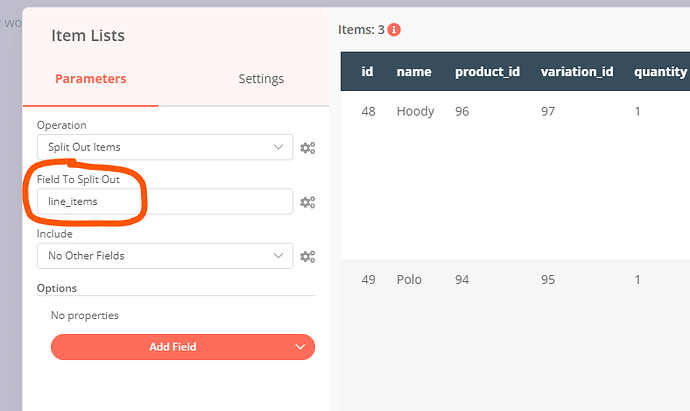The image size is (690, 411).
Task: Select the product_id cell 96
Action: [x=462, y=111]
